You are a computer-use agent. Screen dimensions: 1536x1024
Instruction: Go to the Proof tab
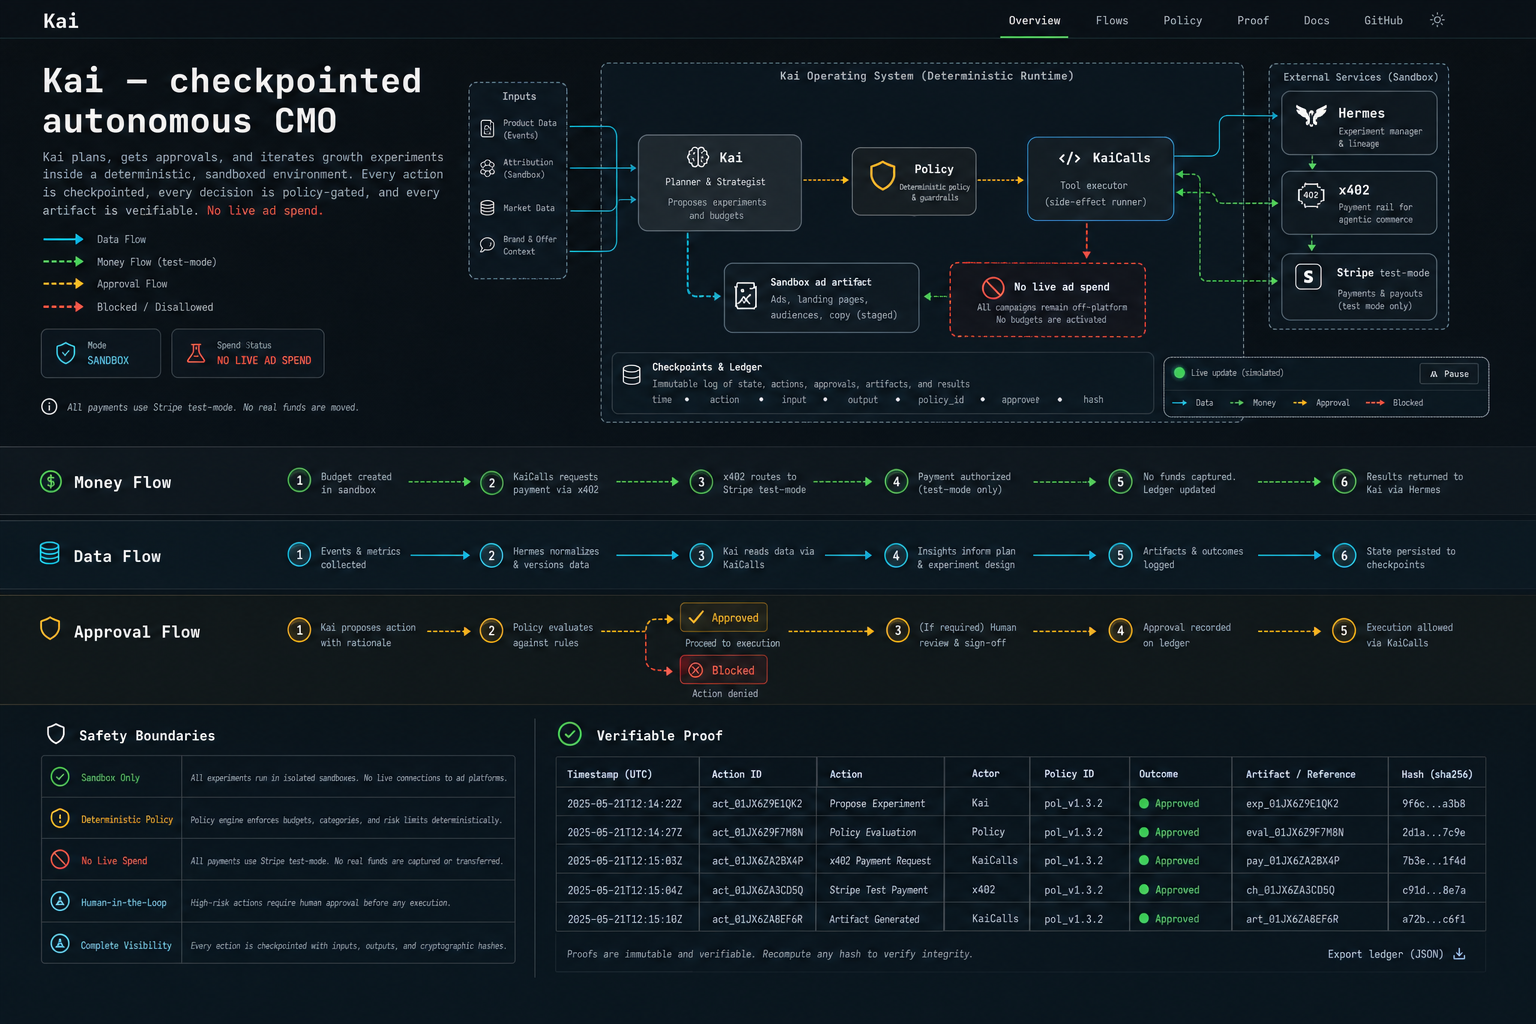coord(1253,20)
